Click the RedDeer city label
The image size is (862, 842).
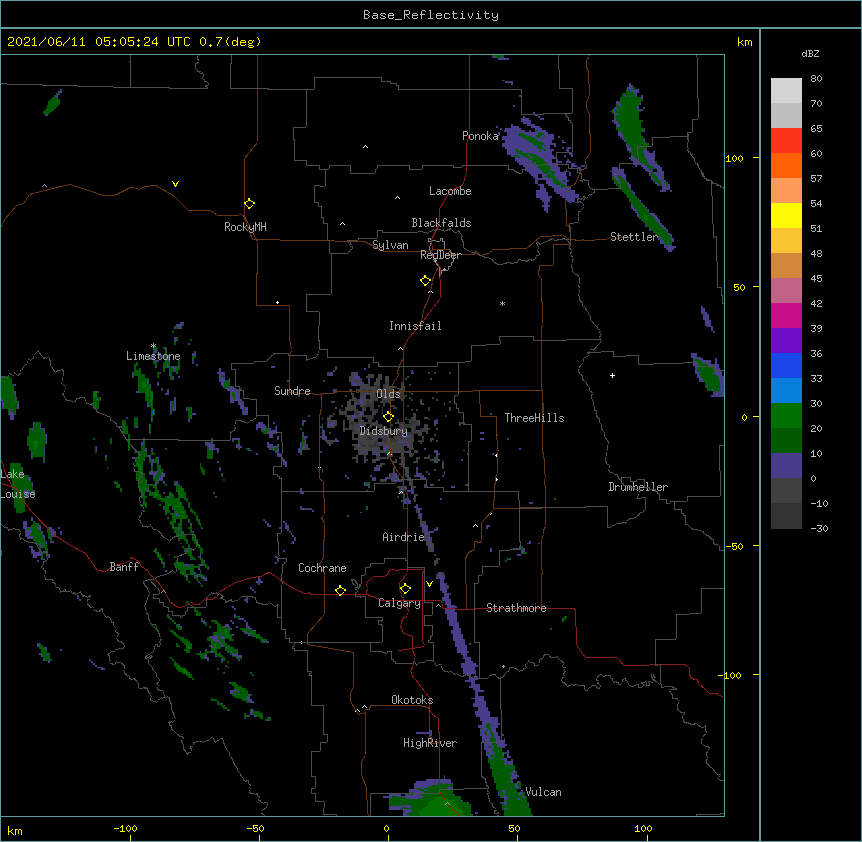[x=440, y=255]
